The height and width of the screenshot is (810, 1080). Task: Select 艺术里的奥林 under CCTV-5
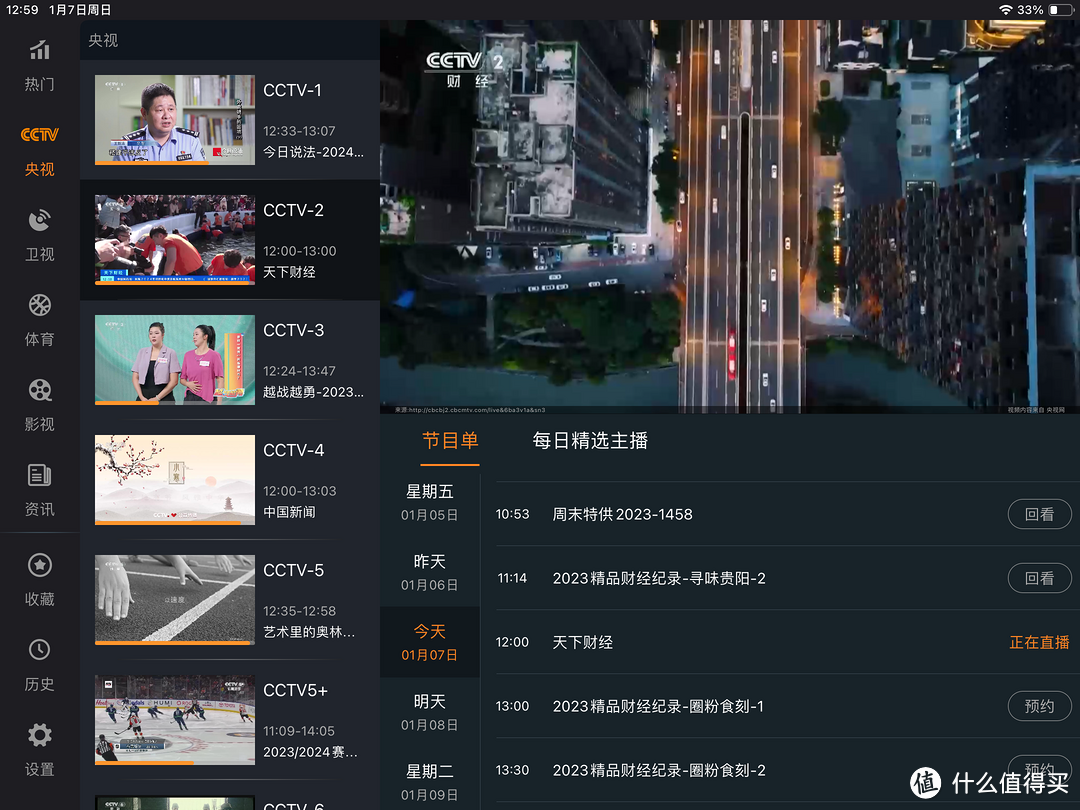pyautogui.click(x=309, y=632)
